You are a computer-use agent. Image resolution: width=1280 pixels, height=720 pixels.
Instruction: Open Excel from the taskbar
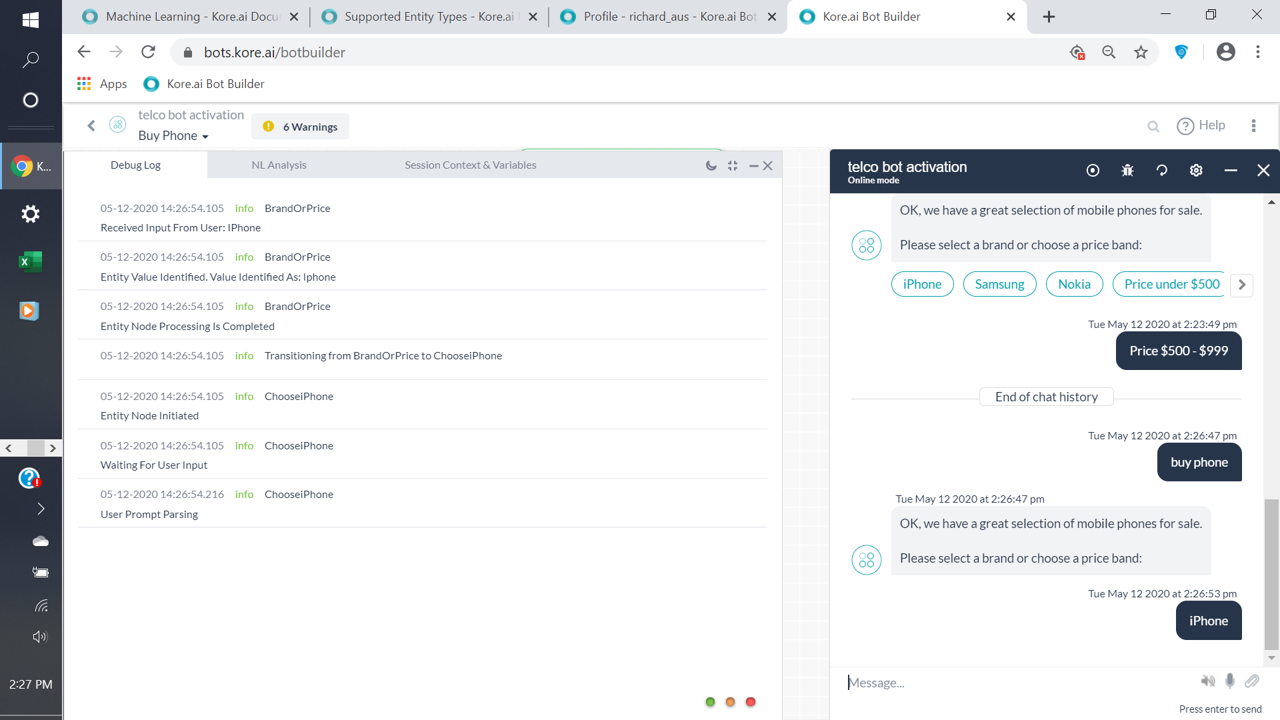[x=30, y=262]
